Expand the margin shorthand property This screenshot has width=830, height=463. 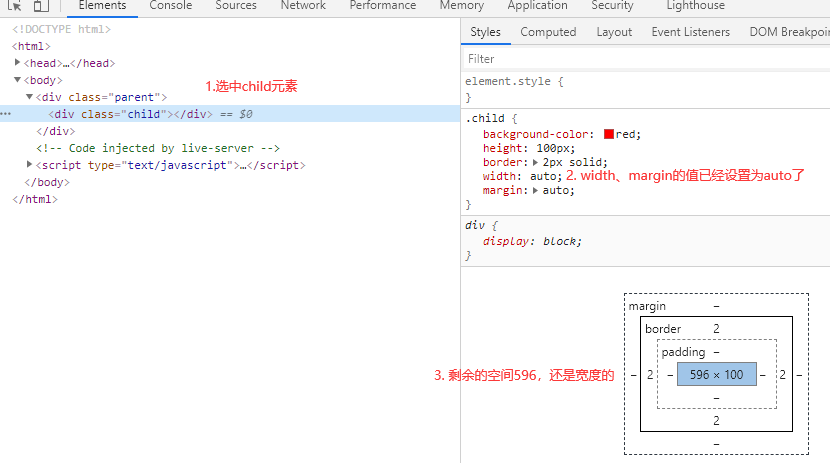click(535, 190)
